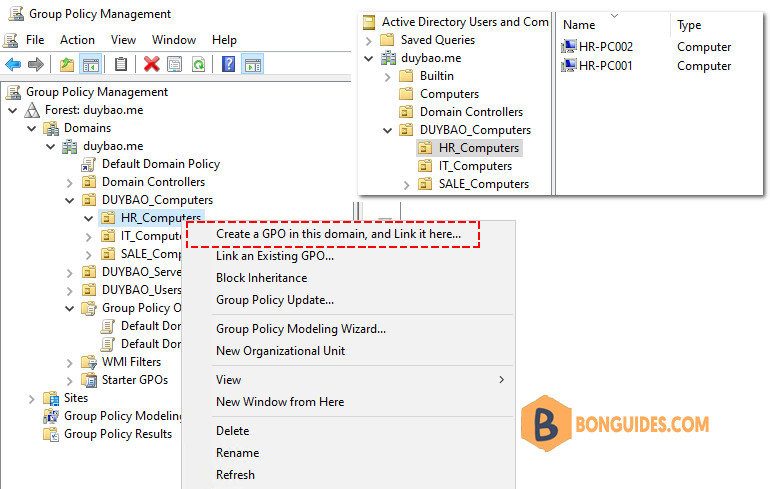Collapse DUYBAO_Computers in GPM tree
The image size is (770, 489).
tap(70, 200)
